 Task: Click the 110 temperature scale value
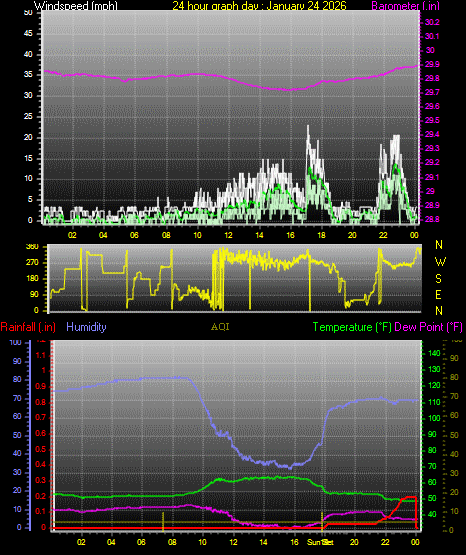pos(434,402)
